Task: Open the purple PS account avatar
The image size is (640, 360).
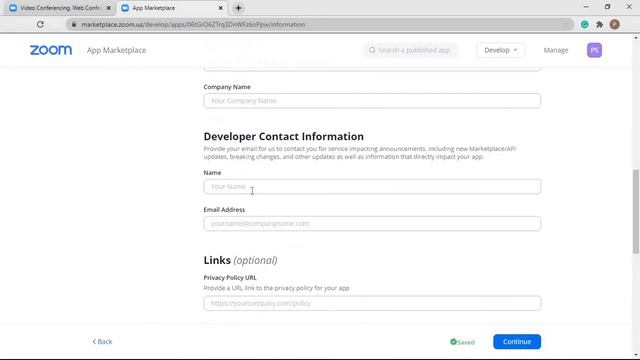Action: pos(594,50)
